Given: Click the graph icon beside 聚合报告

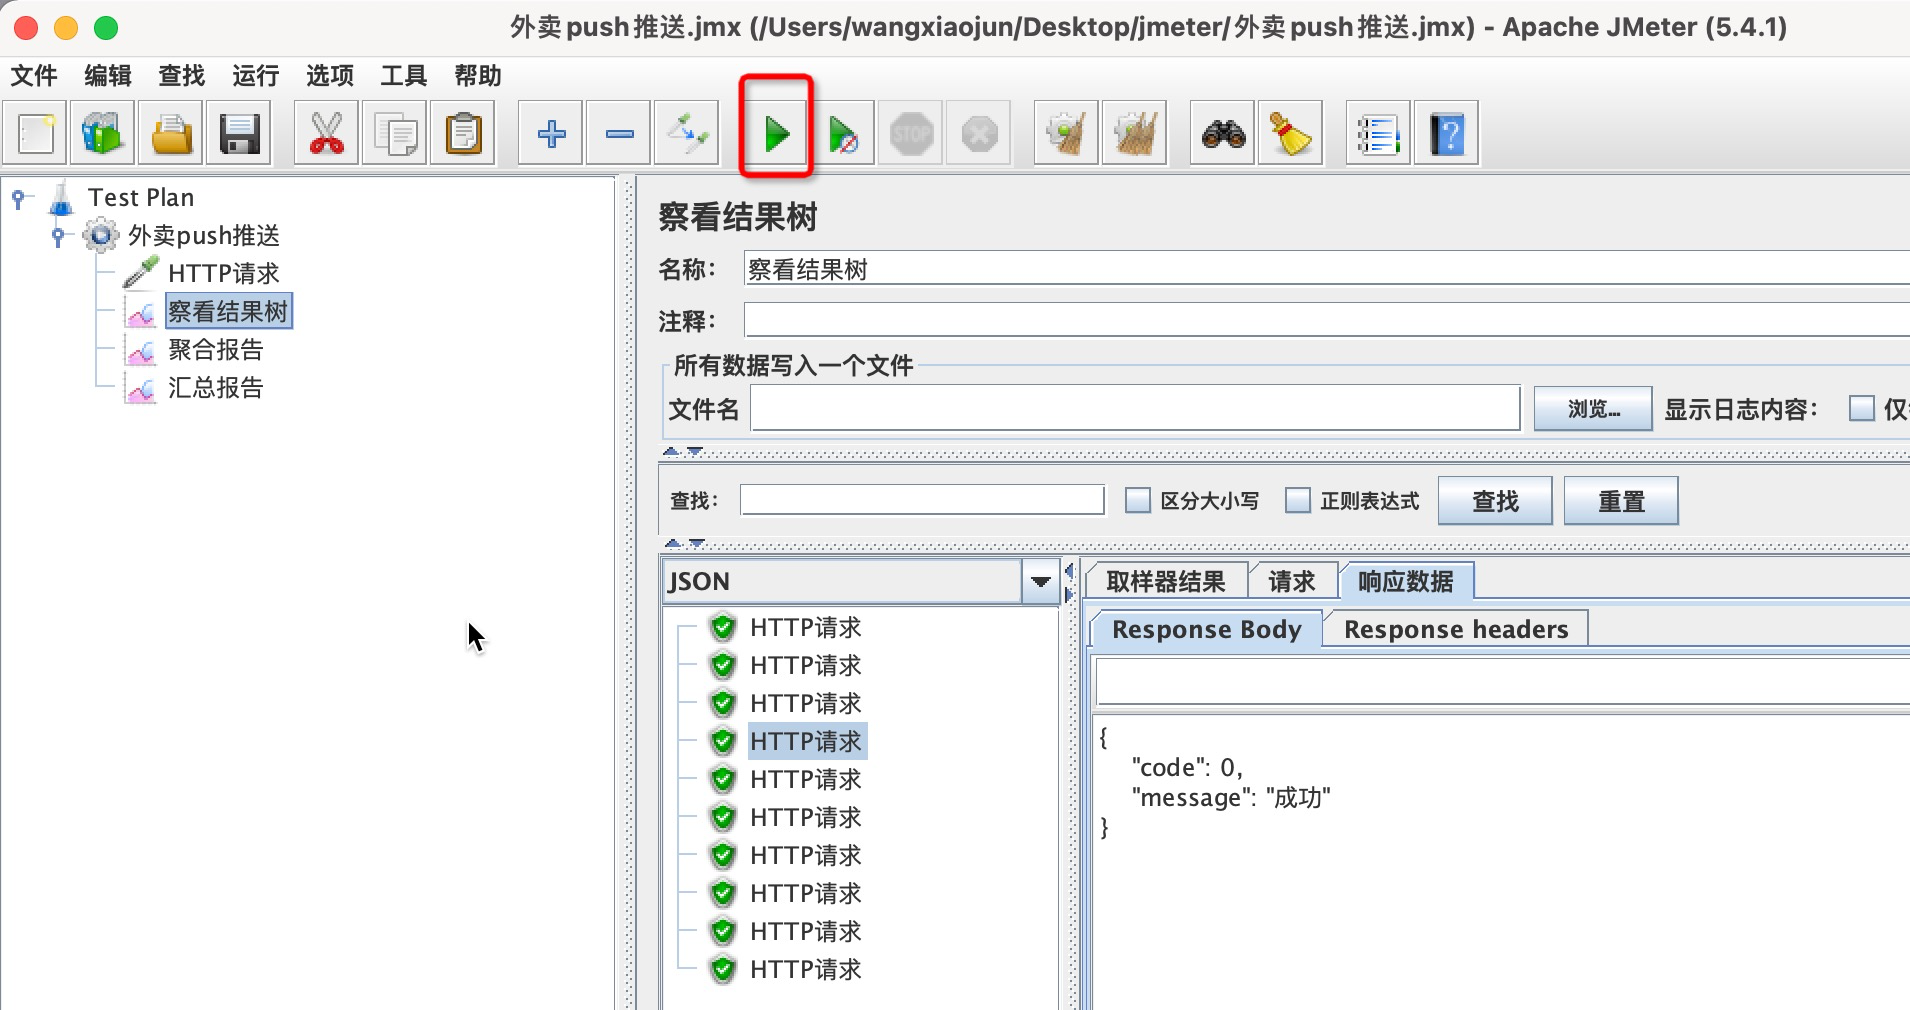Looking at the screenshot, I should click(x=141, y=350).
